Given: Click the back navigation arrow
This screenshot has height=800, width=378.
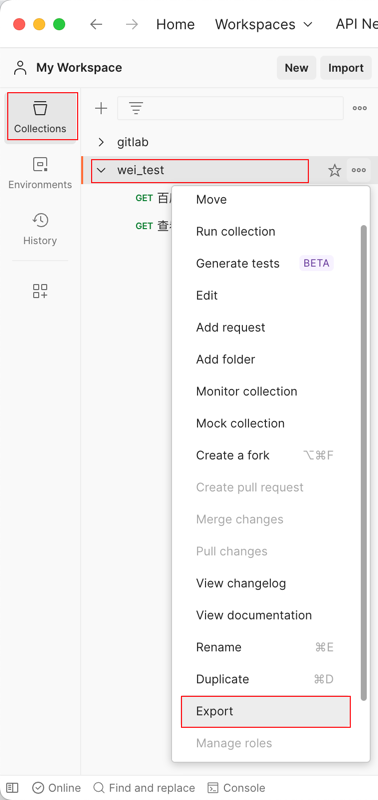Looking at the screenshot, I should click(x=96, y=24).
